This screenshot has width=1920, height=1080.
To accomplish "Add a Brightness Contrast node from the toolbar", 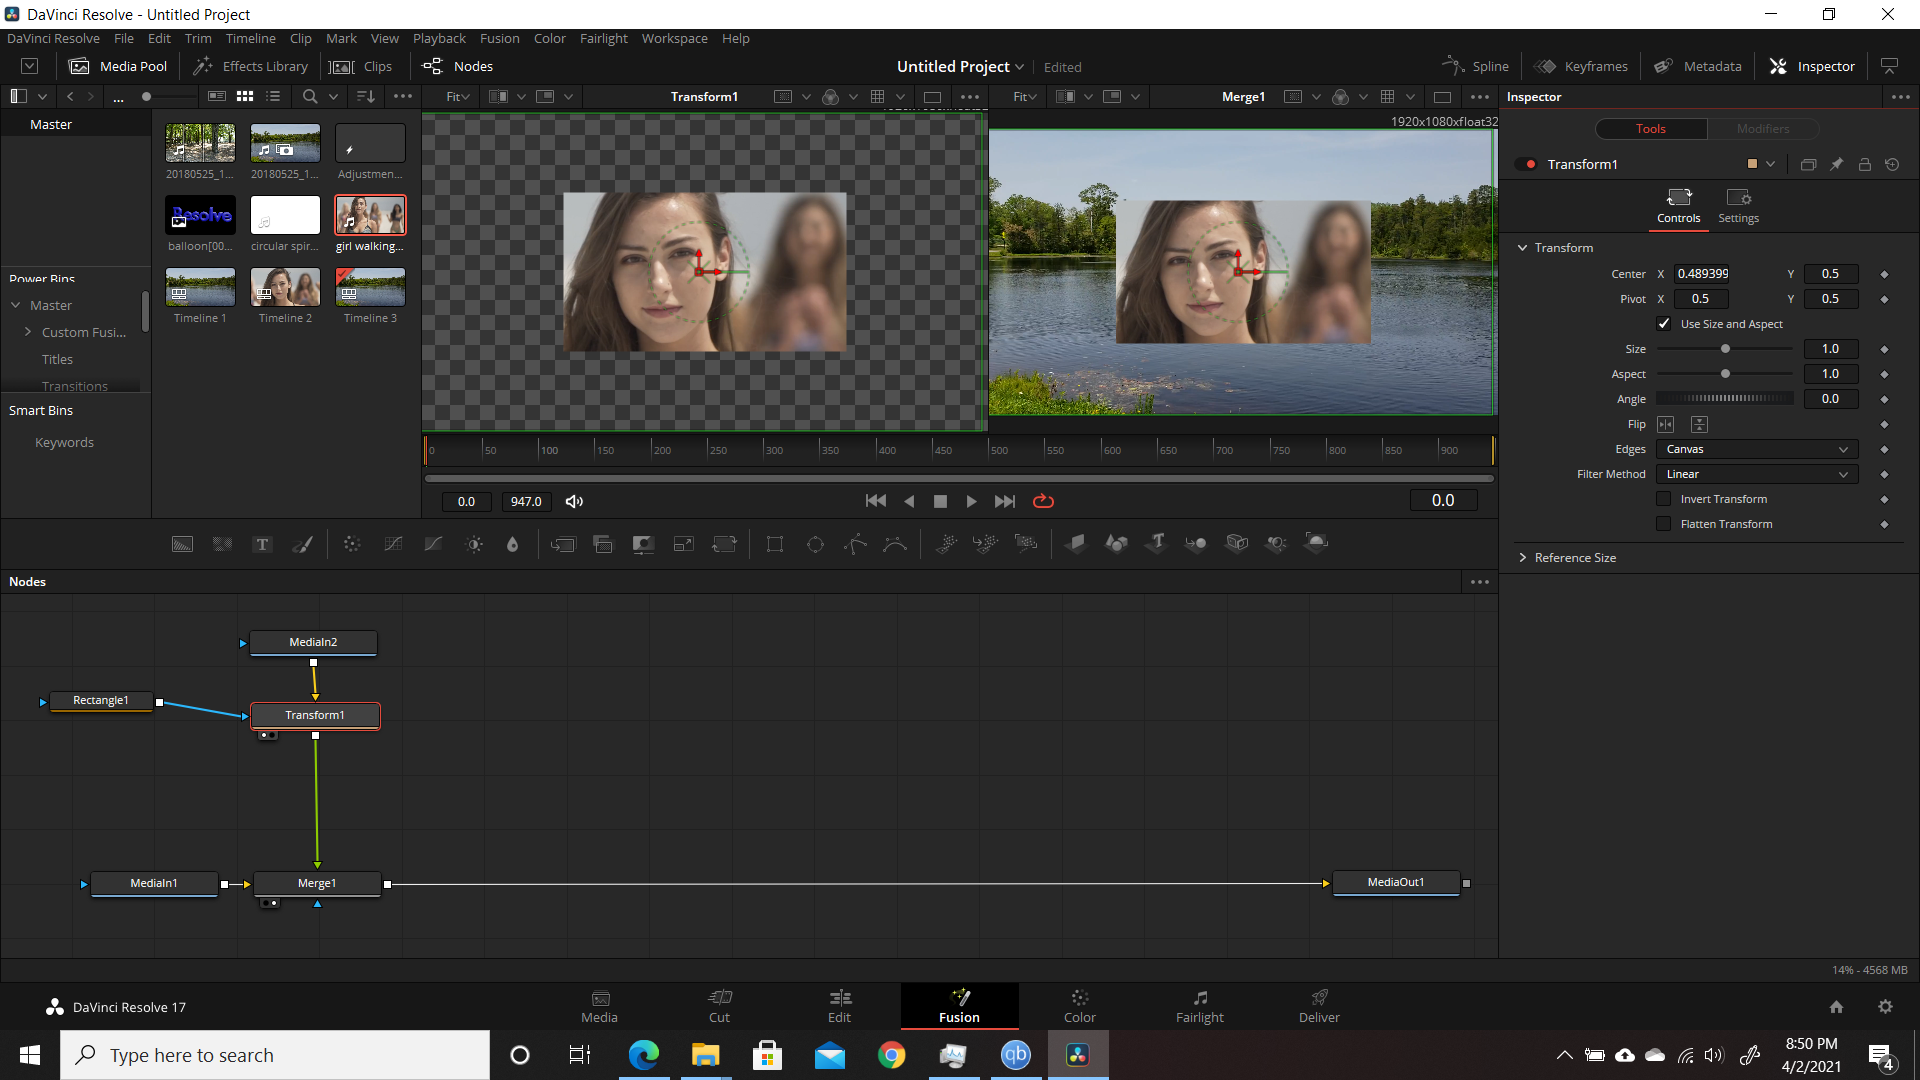I will coord(474,544).
